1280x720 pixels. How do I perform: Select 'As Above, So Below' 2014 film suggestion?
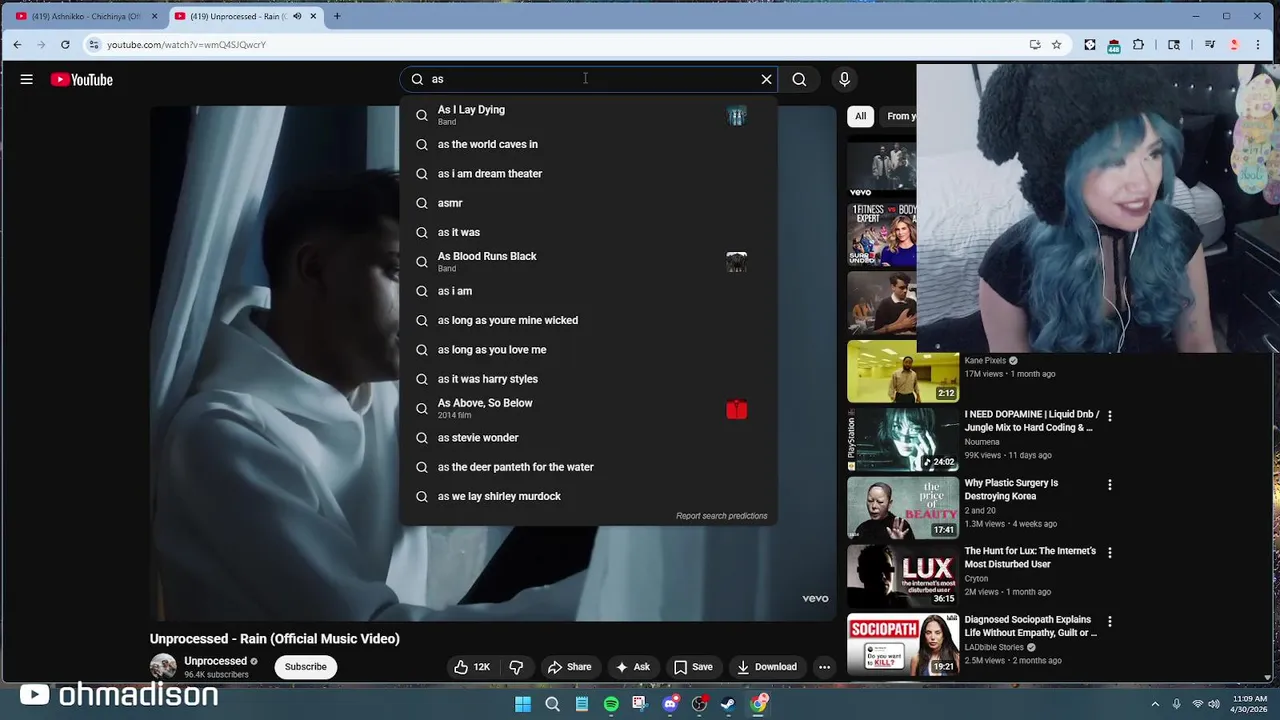[588, 408]
